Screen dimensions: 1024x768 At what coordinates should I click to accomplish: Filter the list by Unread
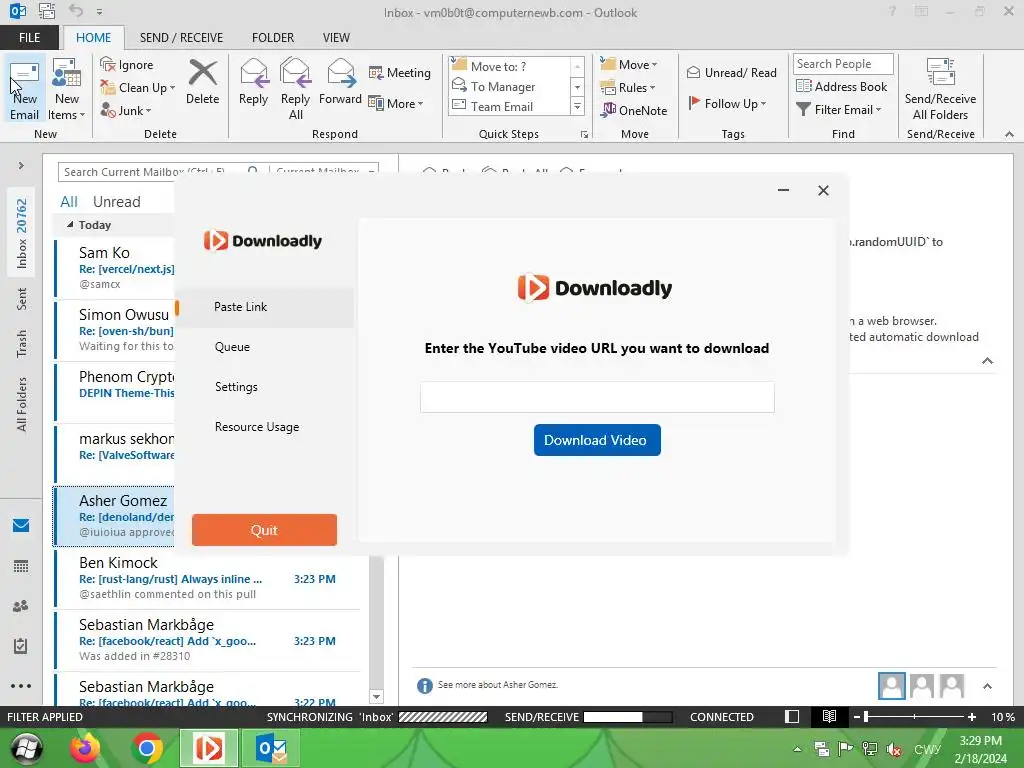[x=116, y=201]
